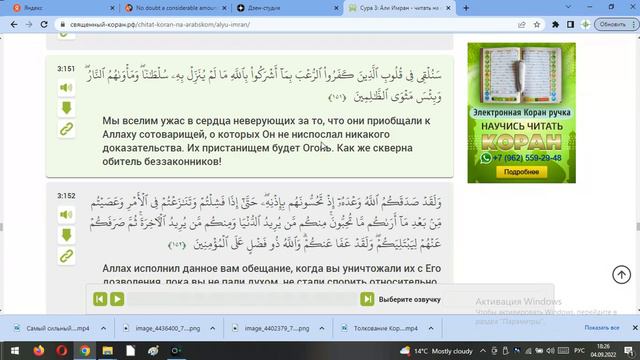Image resolution: width=640 pixels, height=360 pixels.
Task: Toggle the browser side panel
Action: click(570, 24)
